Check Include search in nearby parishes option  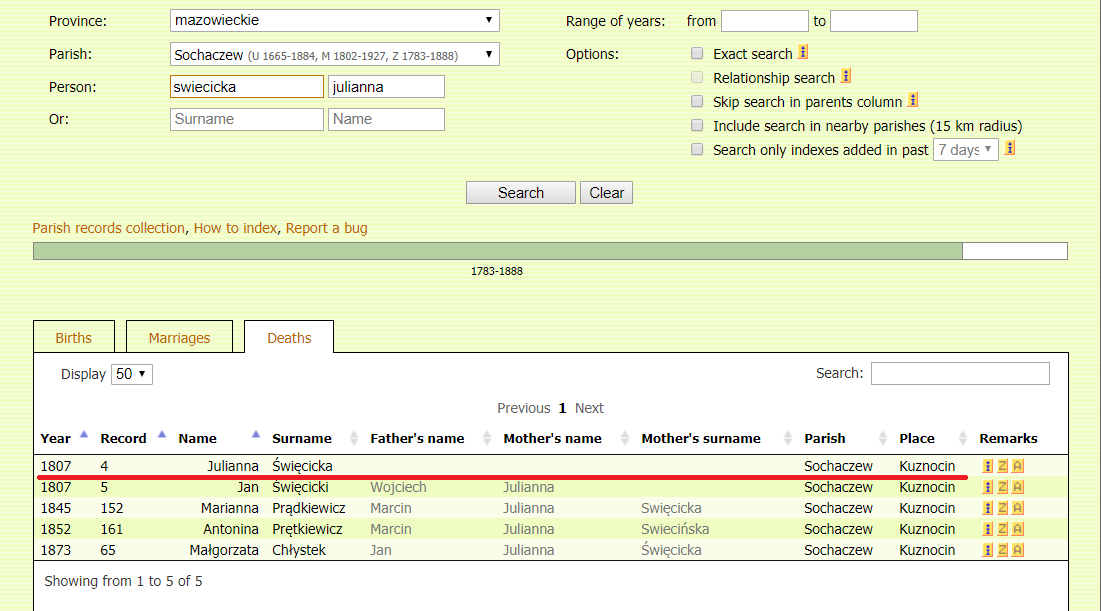[697, 126]
